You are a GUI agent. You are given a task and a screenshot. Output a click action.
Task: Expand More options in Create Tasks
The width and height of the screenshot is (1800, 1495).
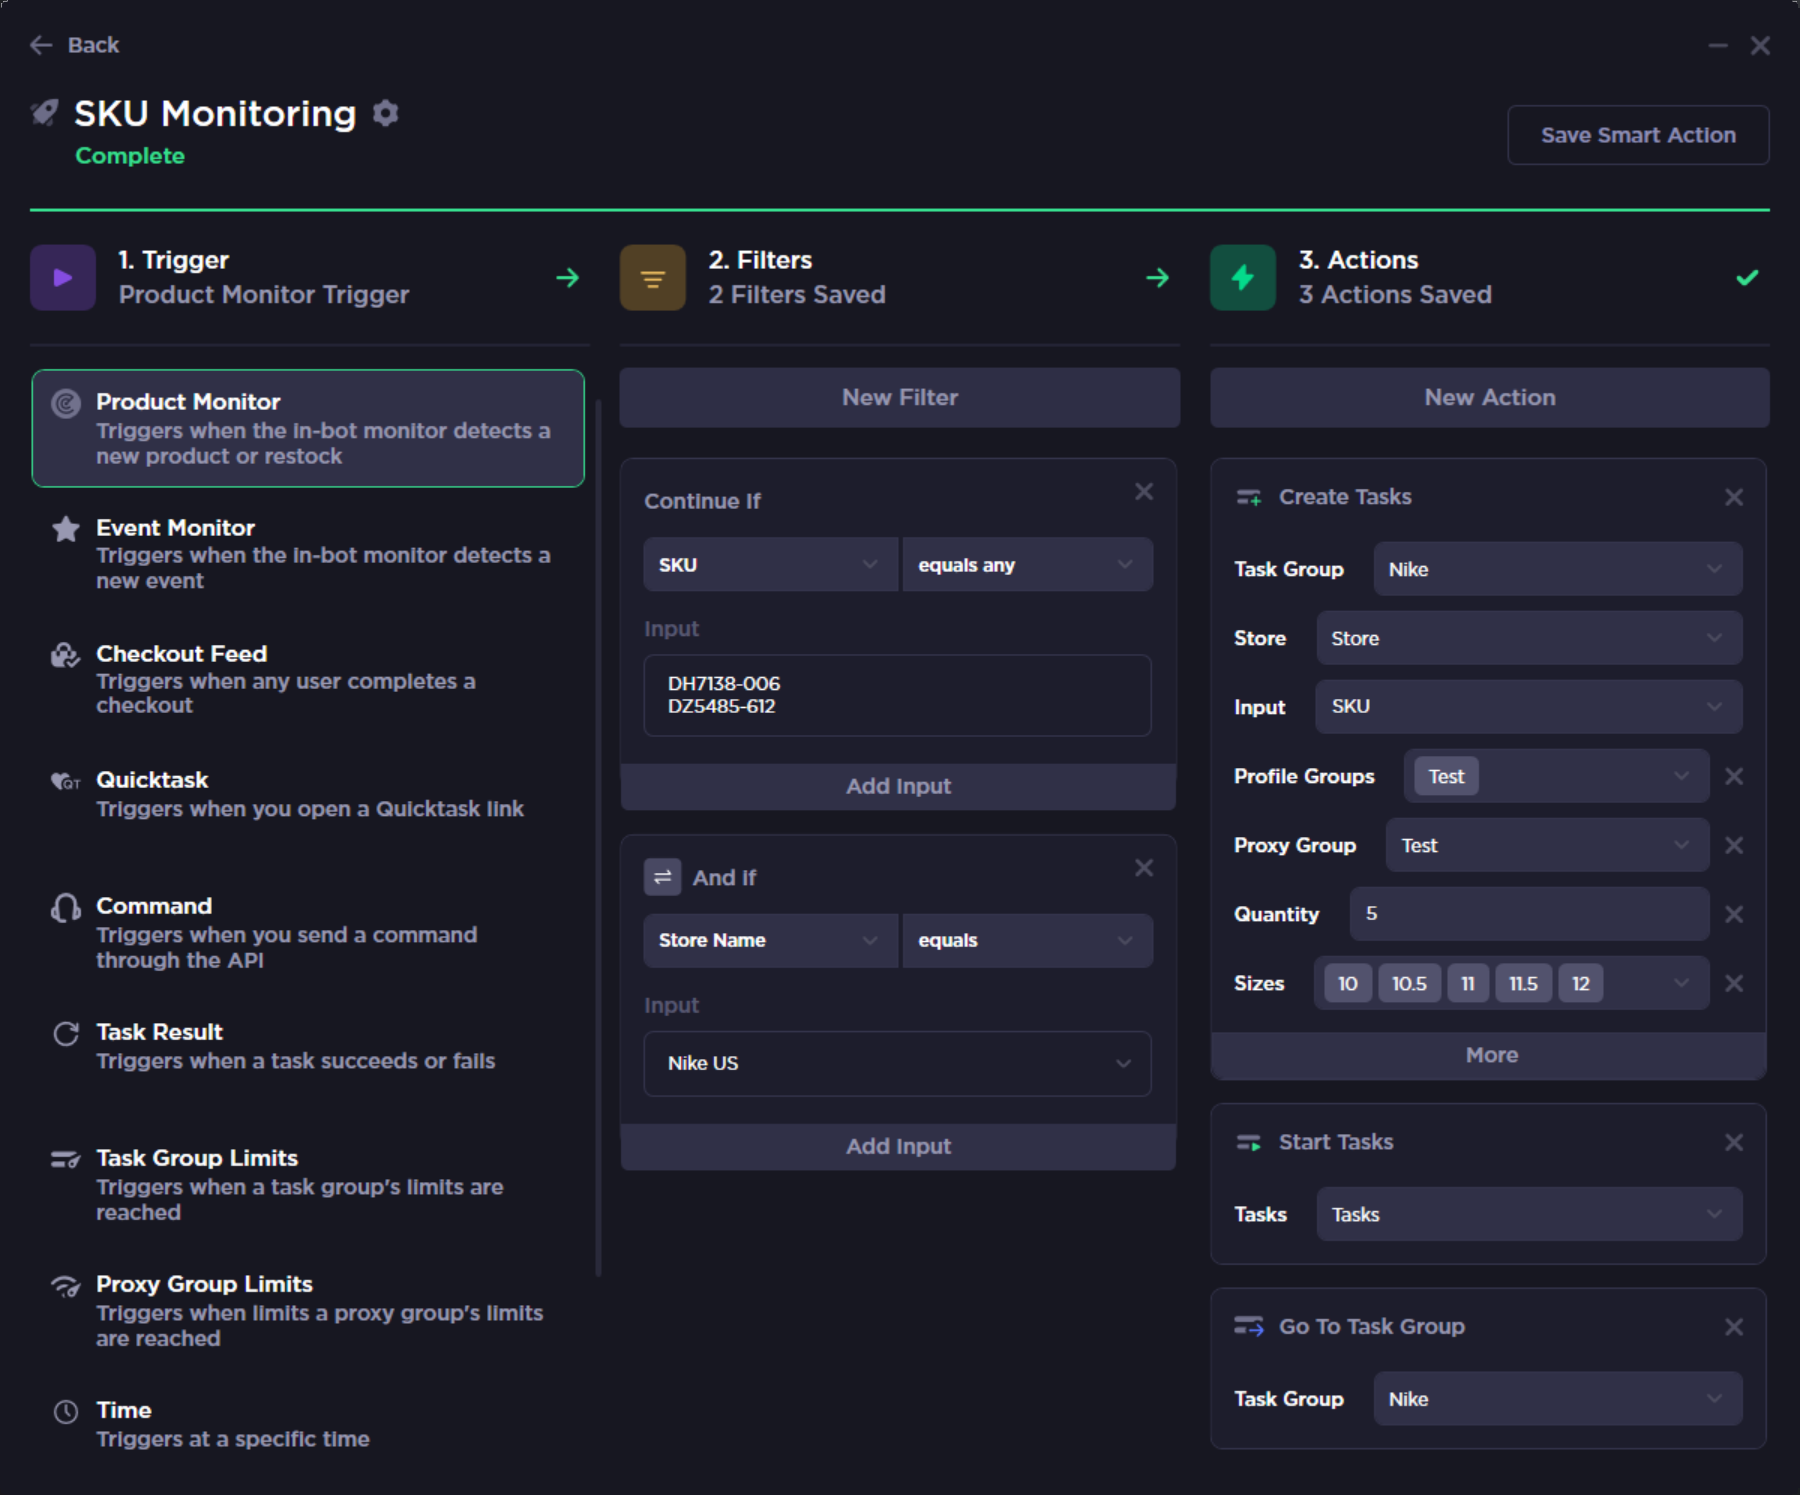1488,1055
